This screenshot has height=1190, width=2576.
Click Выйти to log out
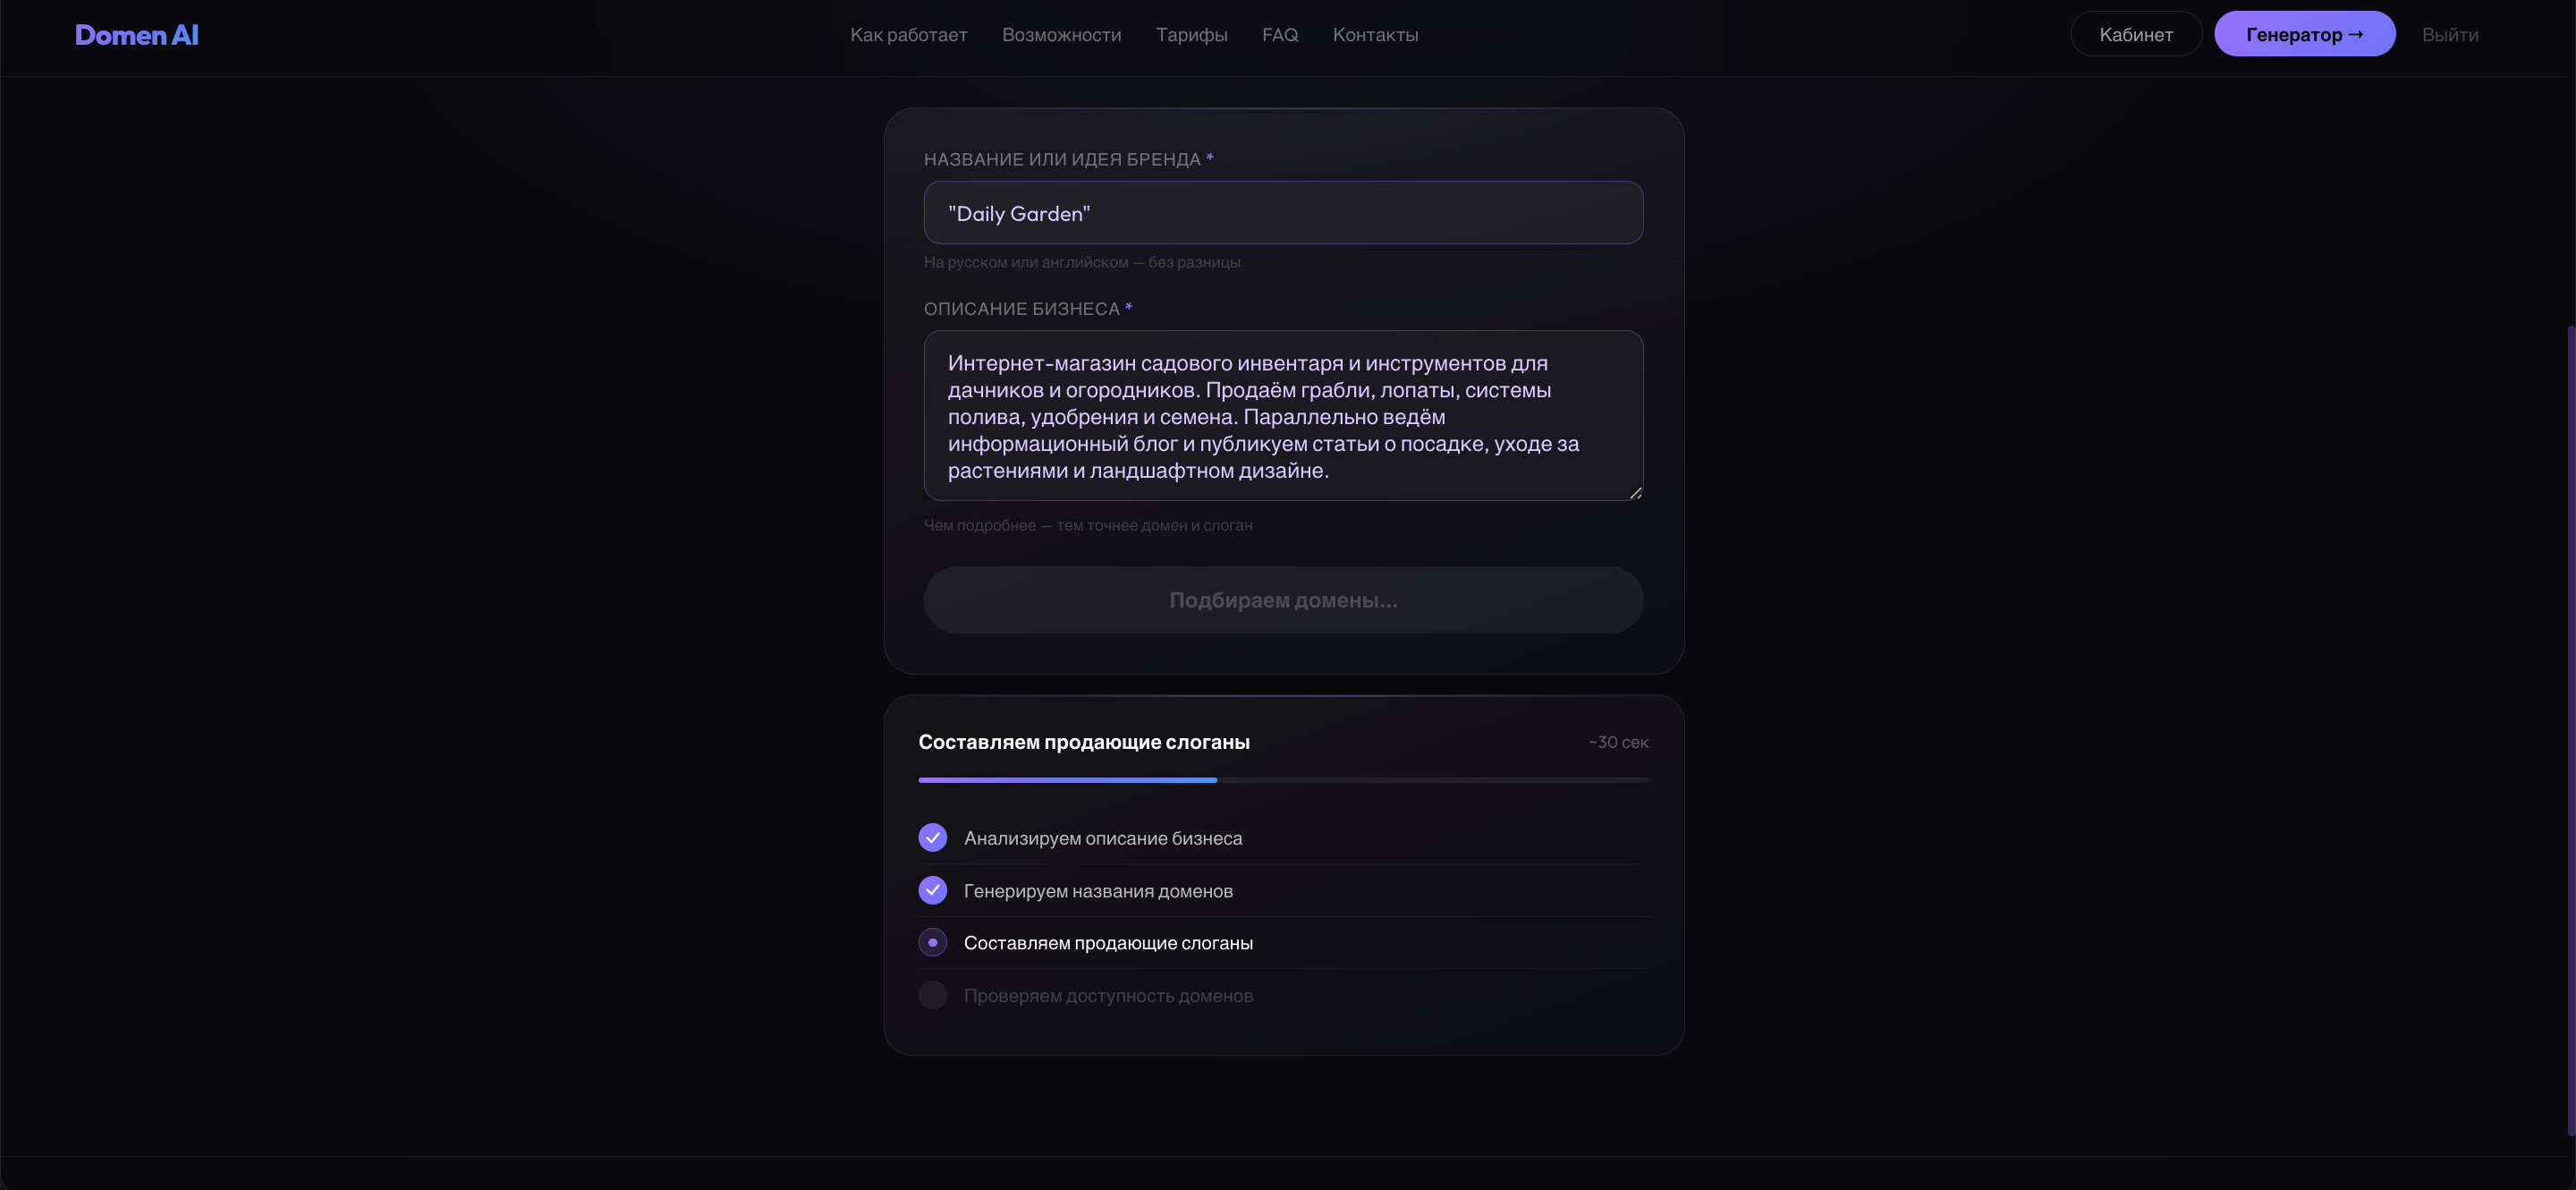click(2449, 35)
